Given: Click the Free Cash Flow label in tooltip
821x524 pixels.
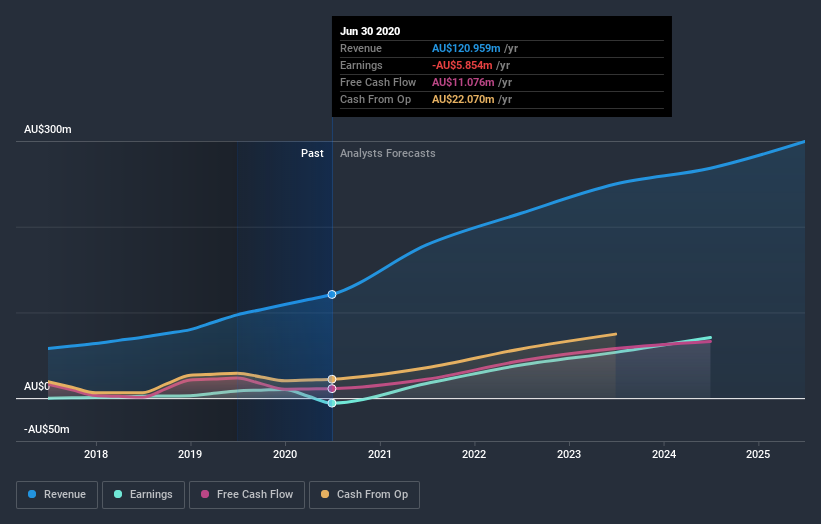Looking at the screenshot, I should pyautogui.click(x=378, y=82).
